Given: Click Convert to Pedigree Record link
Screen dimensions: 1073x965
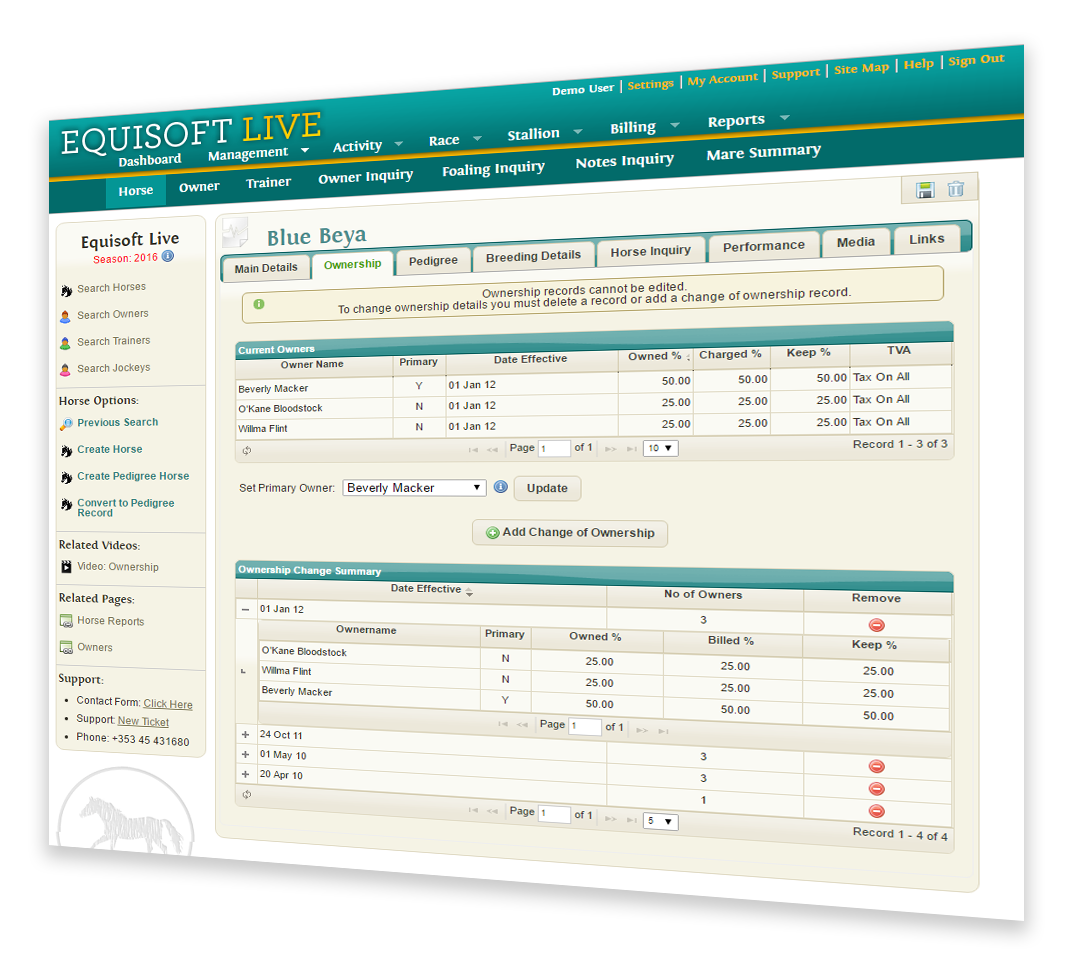Looking at the screenshot, I should (126, 507).
